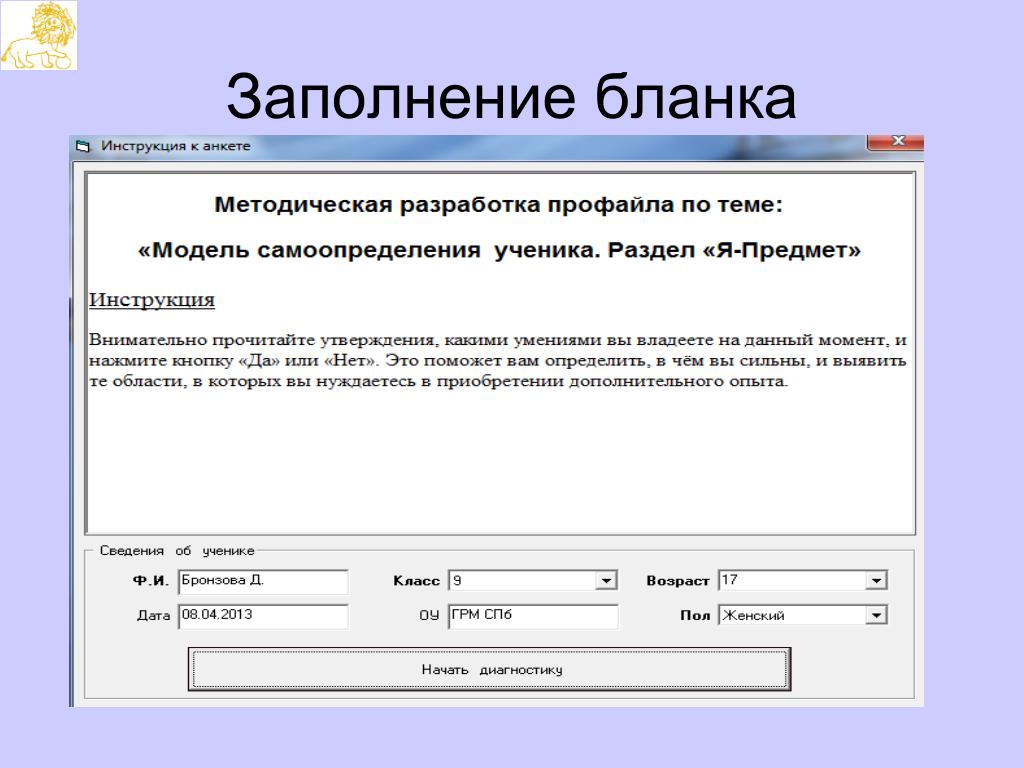1024x768 pixels.
Task: Click the line «Модель самоопределения ученика. Раздел «Я-Предмет»
Action: coord(499,250)
